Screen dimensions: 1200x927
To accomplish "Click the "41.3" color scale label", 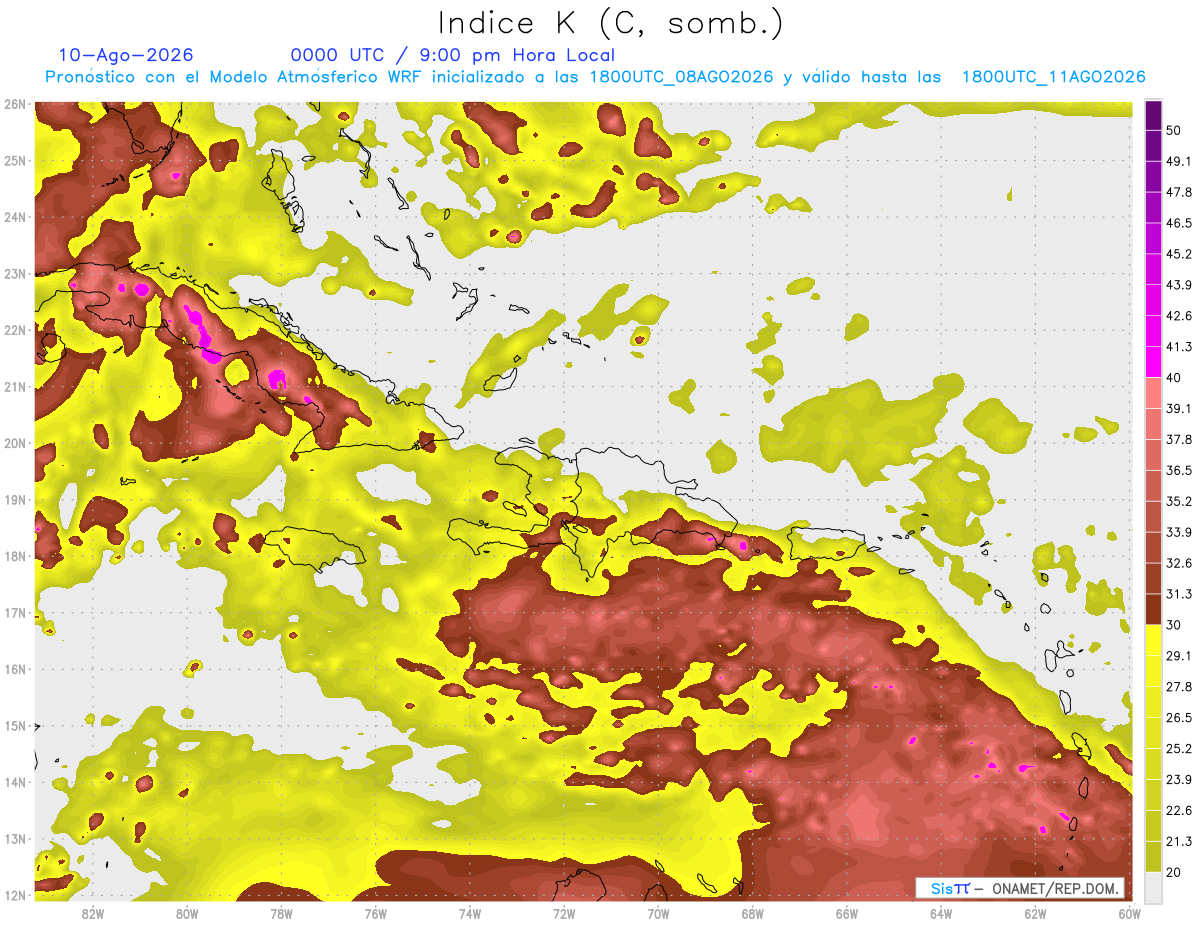I will coord(1178,347).
